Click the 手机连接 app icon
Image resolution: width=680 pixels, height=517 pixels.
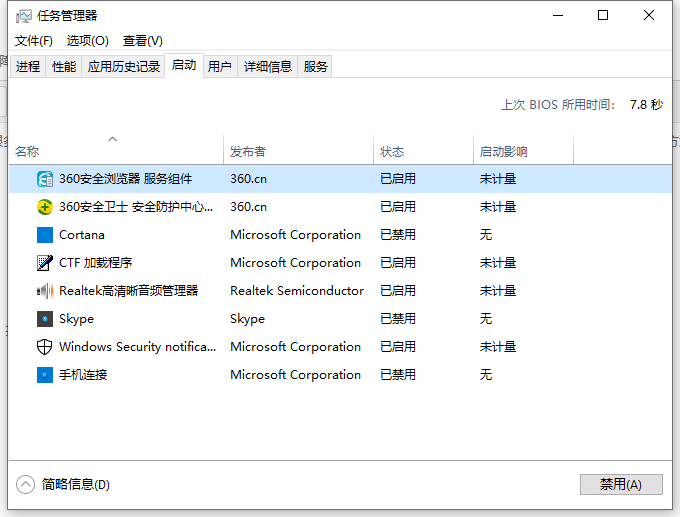coord(44,375)
